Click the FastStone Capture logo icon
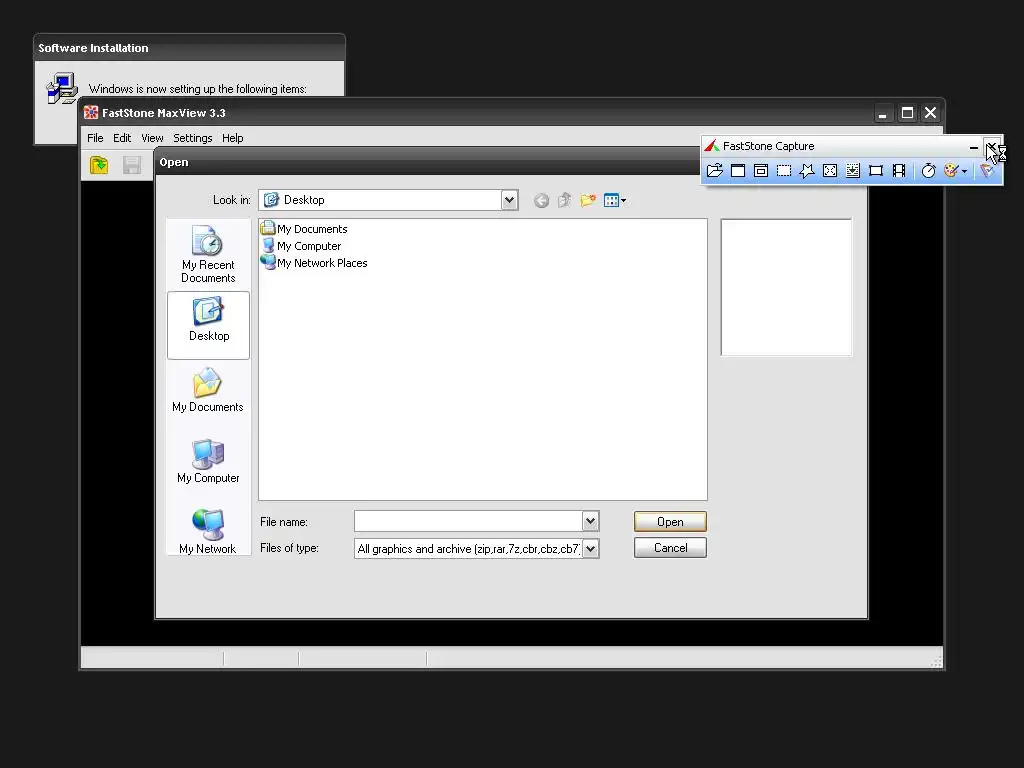1024x768 pixels. pos(712,146)
